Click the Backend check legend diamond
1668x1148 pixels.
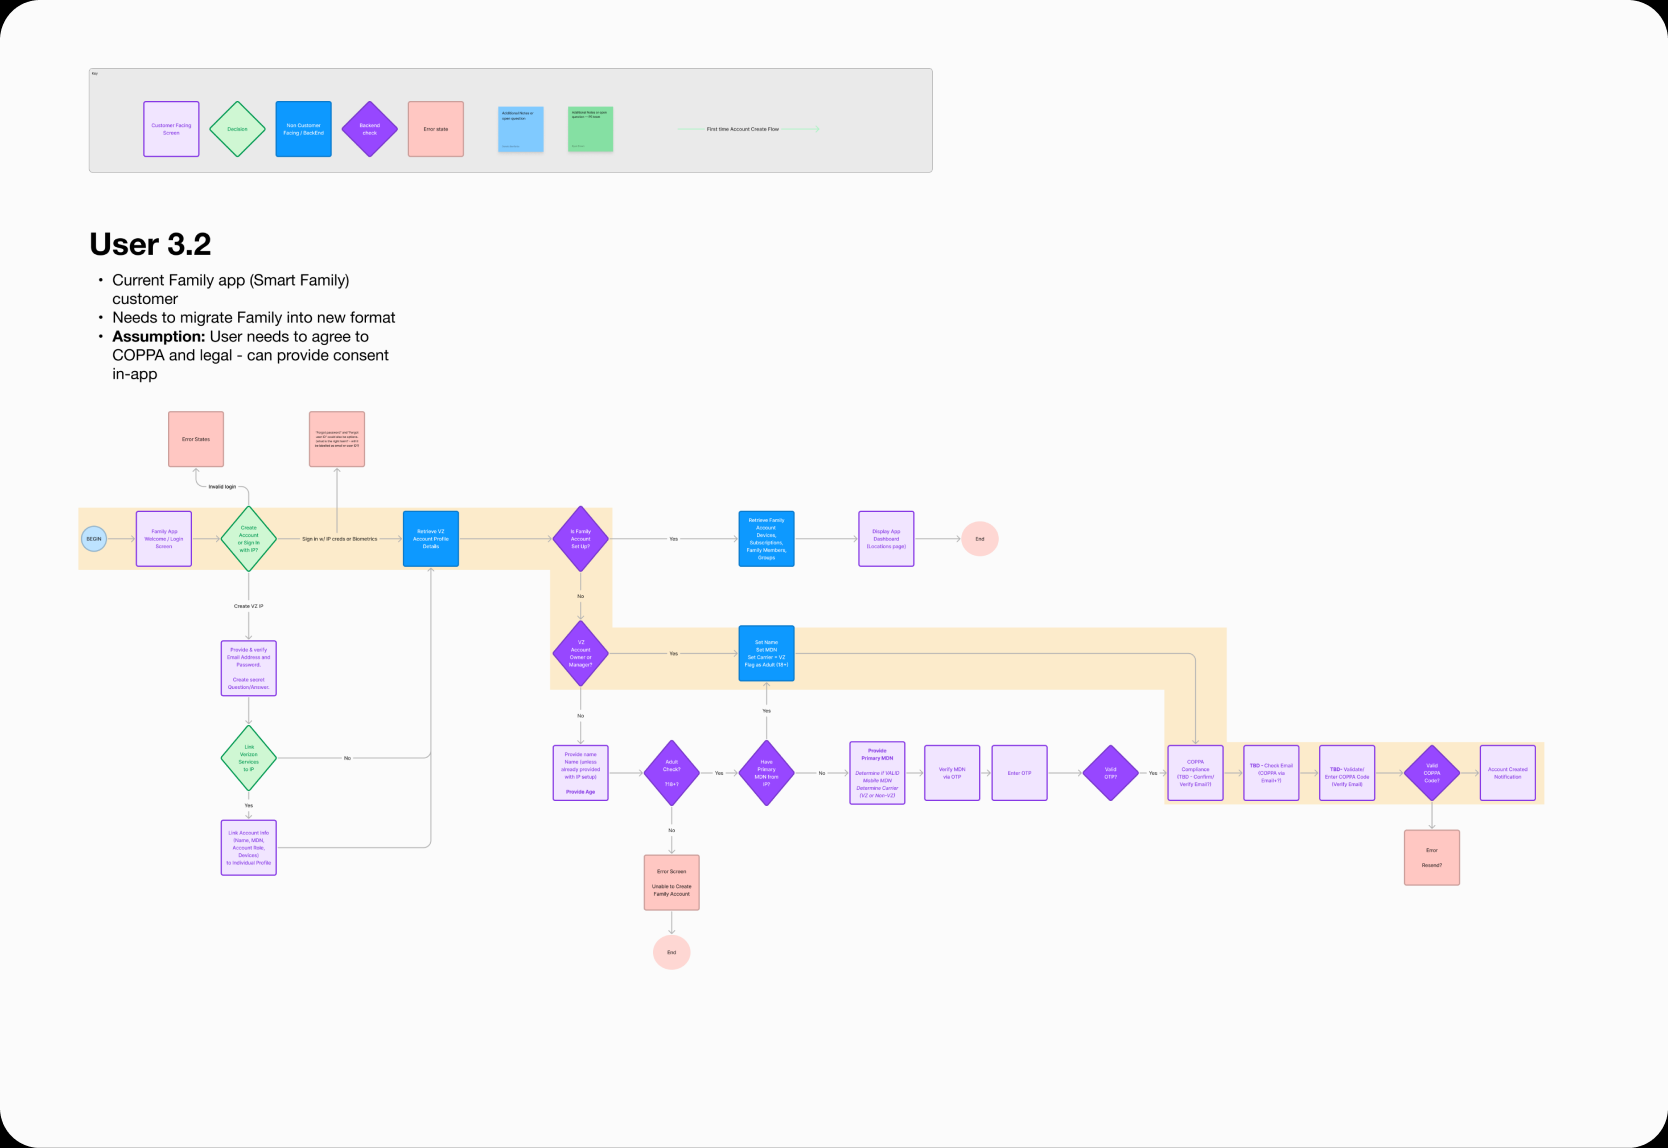[370, 129]
